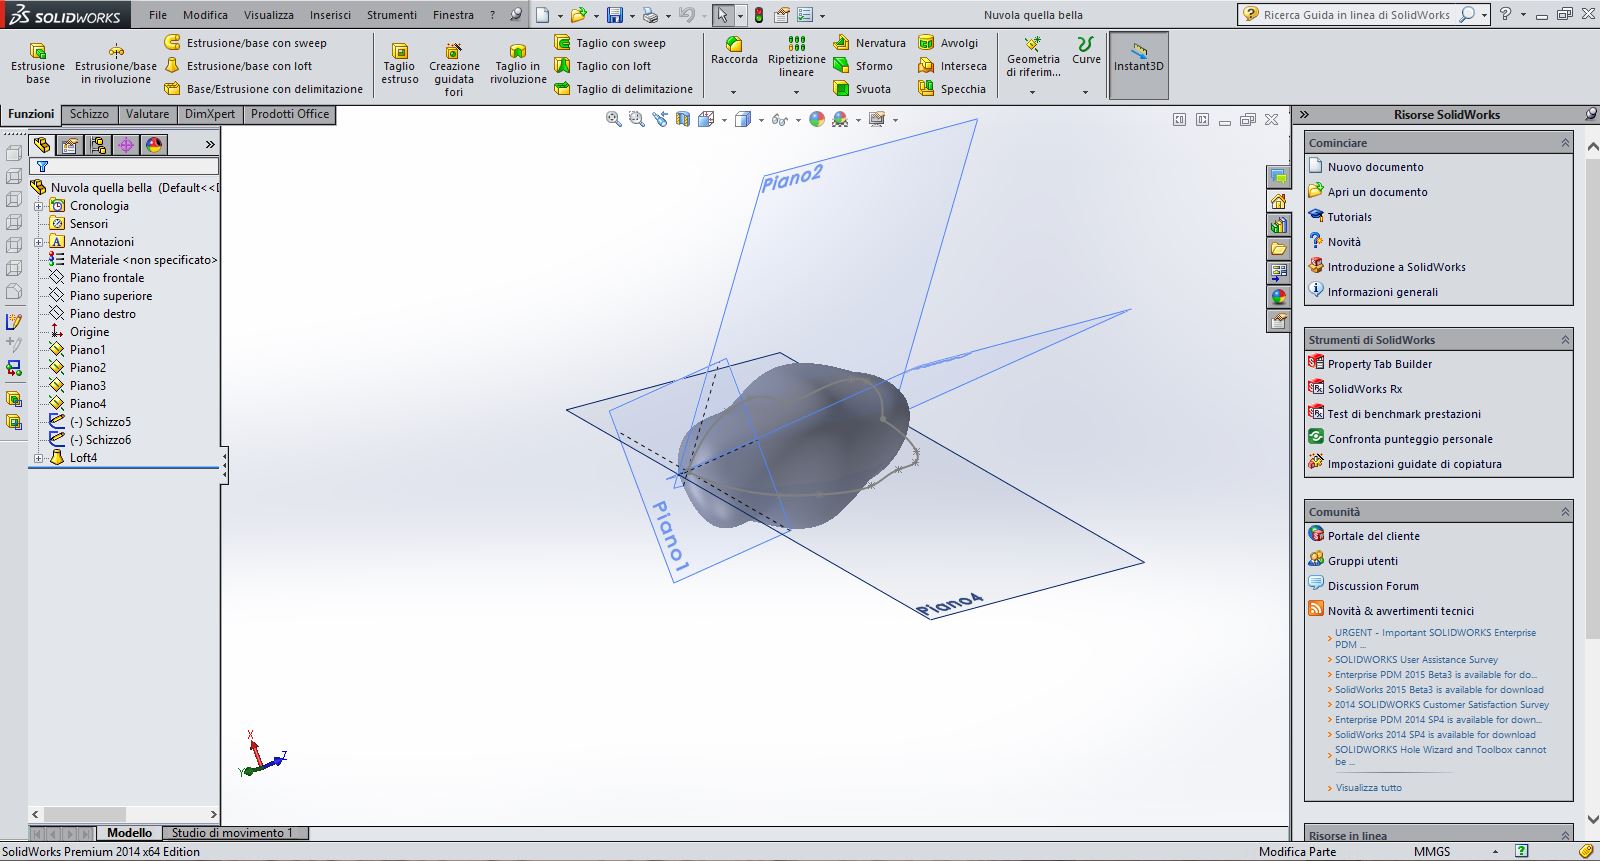This screenshot has height=861, width=1600.
Task: Select the Curve tool
Action: (1086, 52)
